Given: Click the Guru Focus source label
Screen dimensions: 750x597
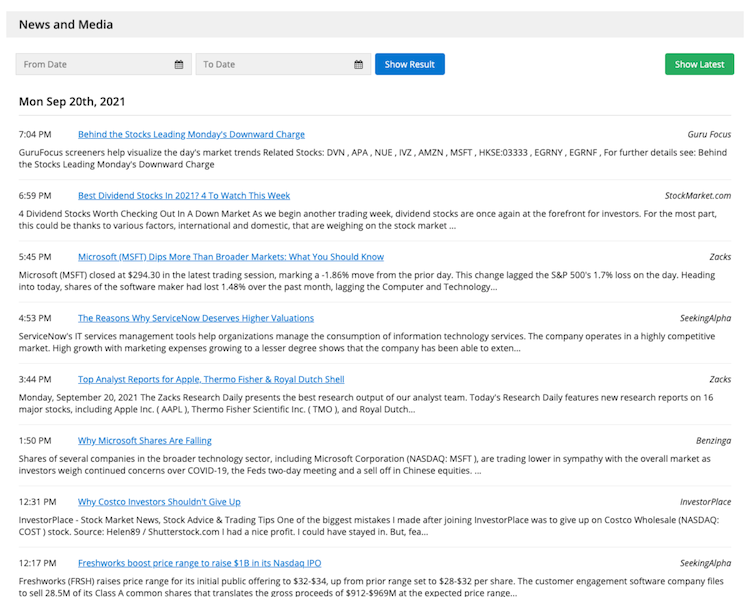Looking at the screenshot, I should [709, 134].
